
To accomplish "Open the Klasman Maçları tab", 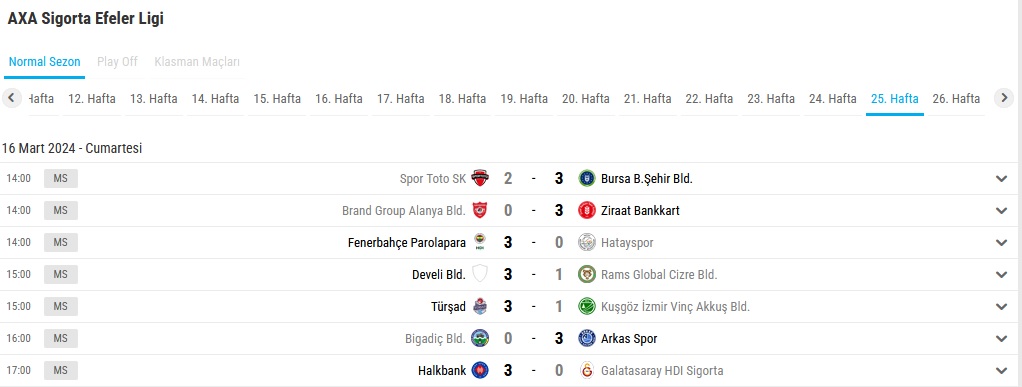I will tap(197, 62).
